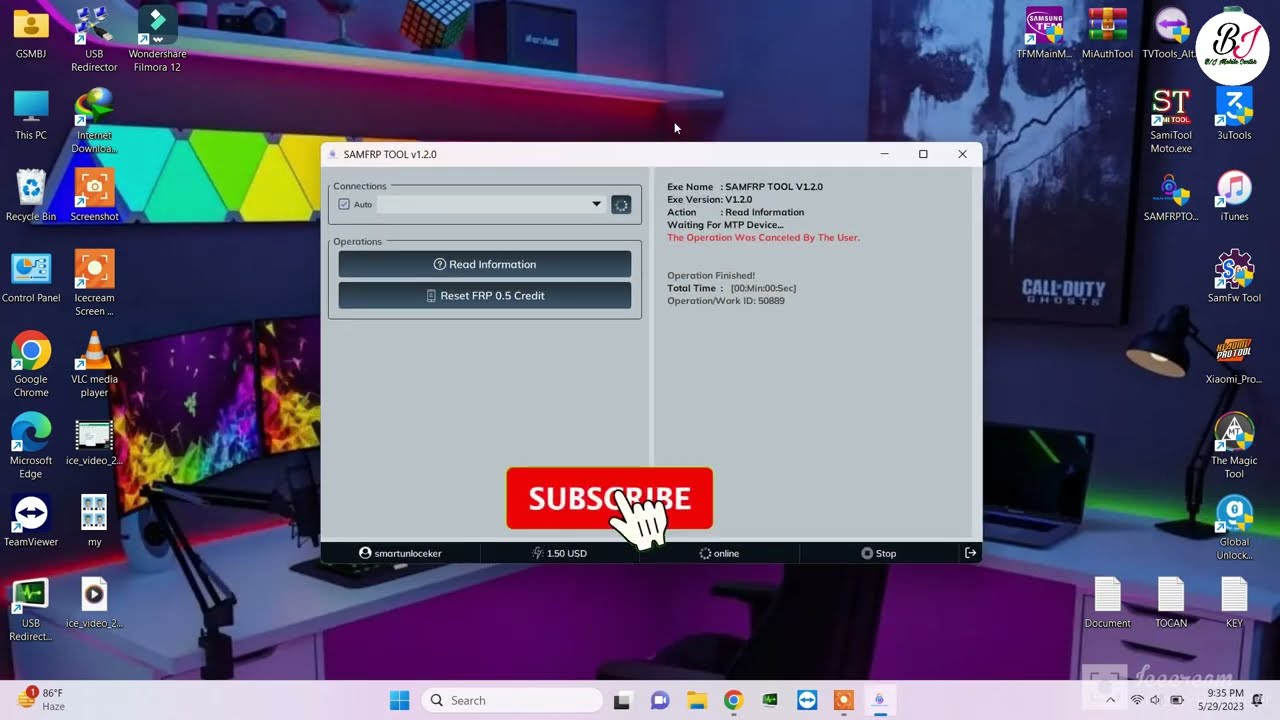Click the 1.50 USD credit balance
The width and height of the screenshot is (1280, 720).
[x=560, y=553]
